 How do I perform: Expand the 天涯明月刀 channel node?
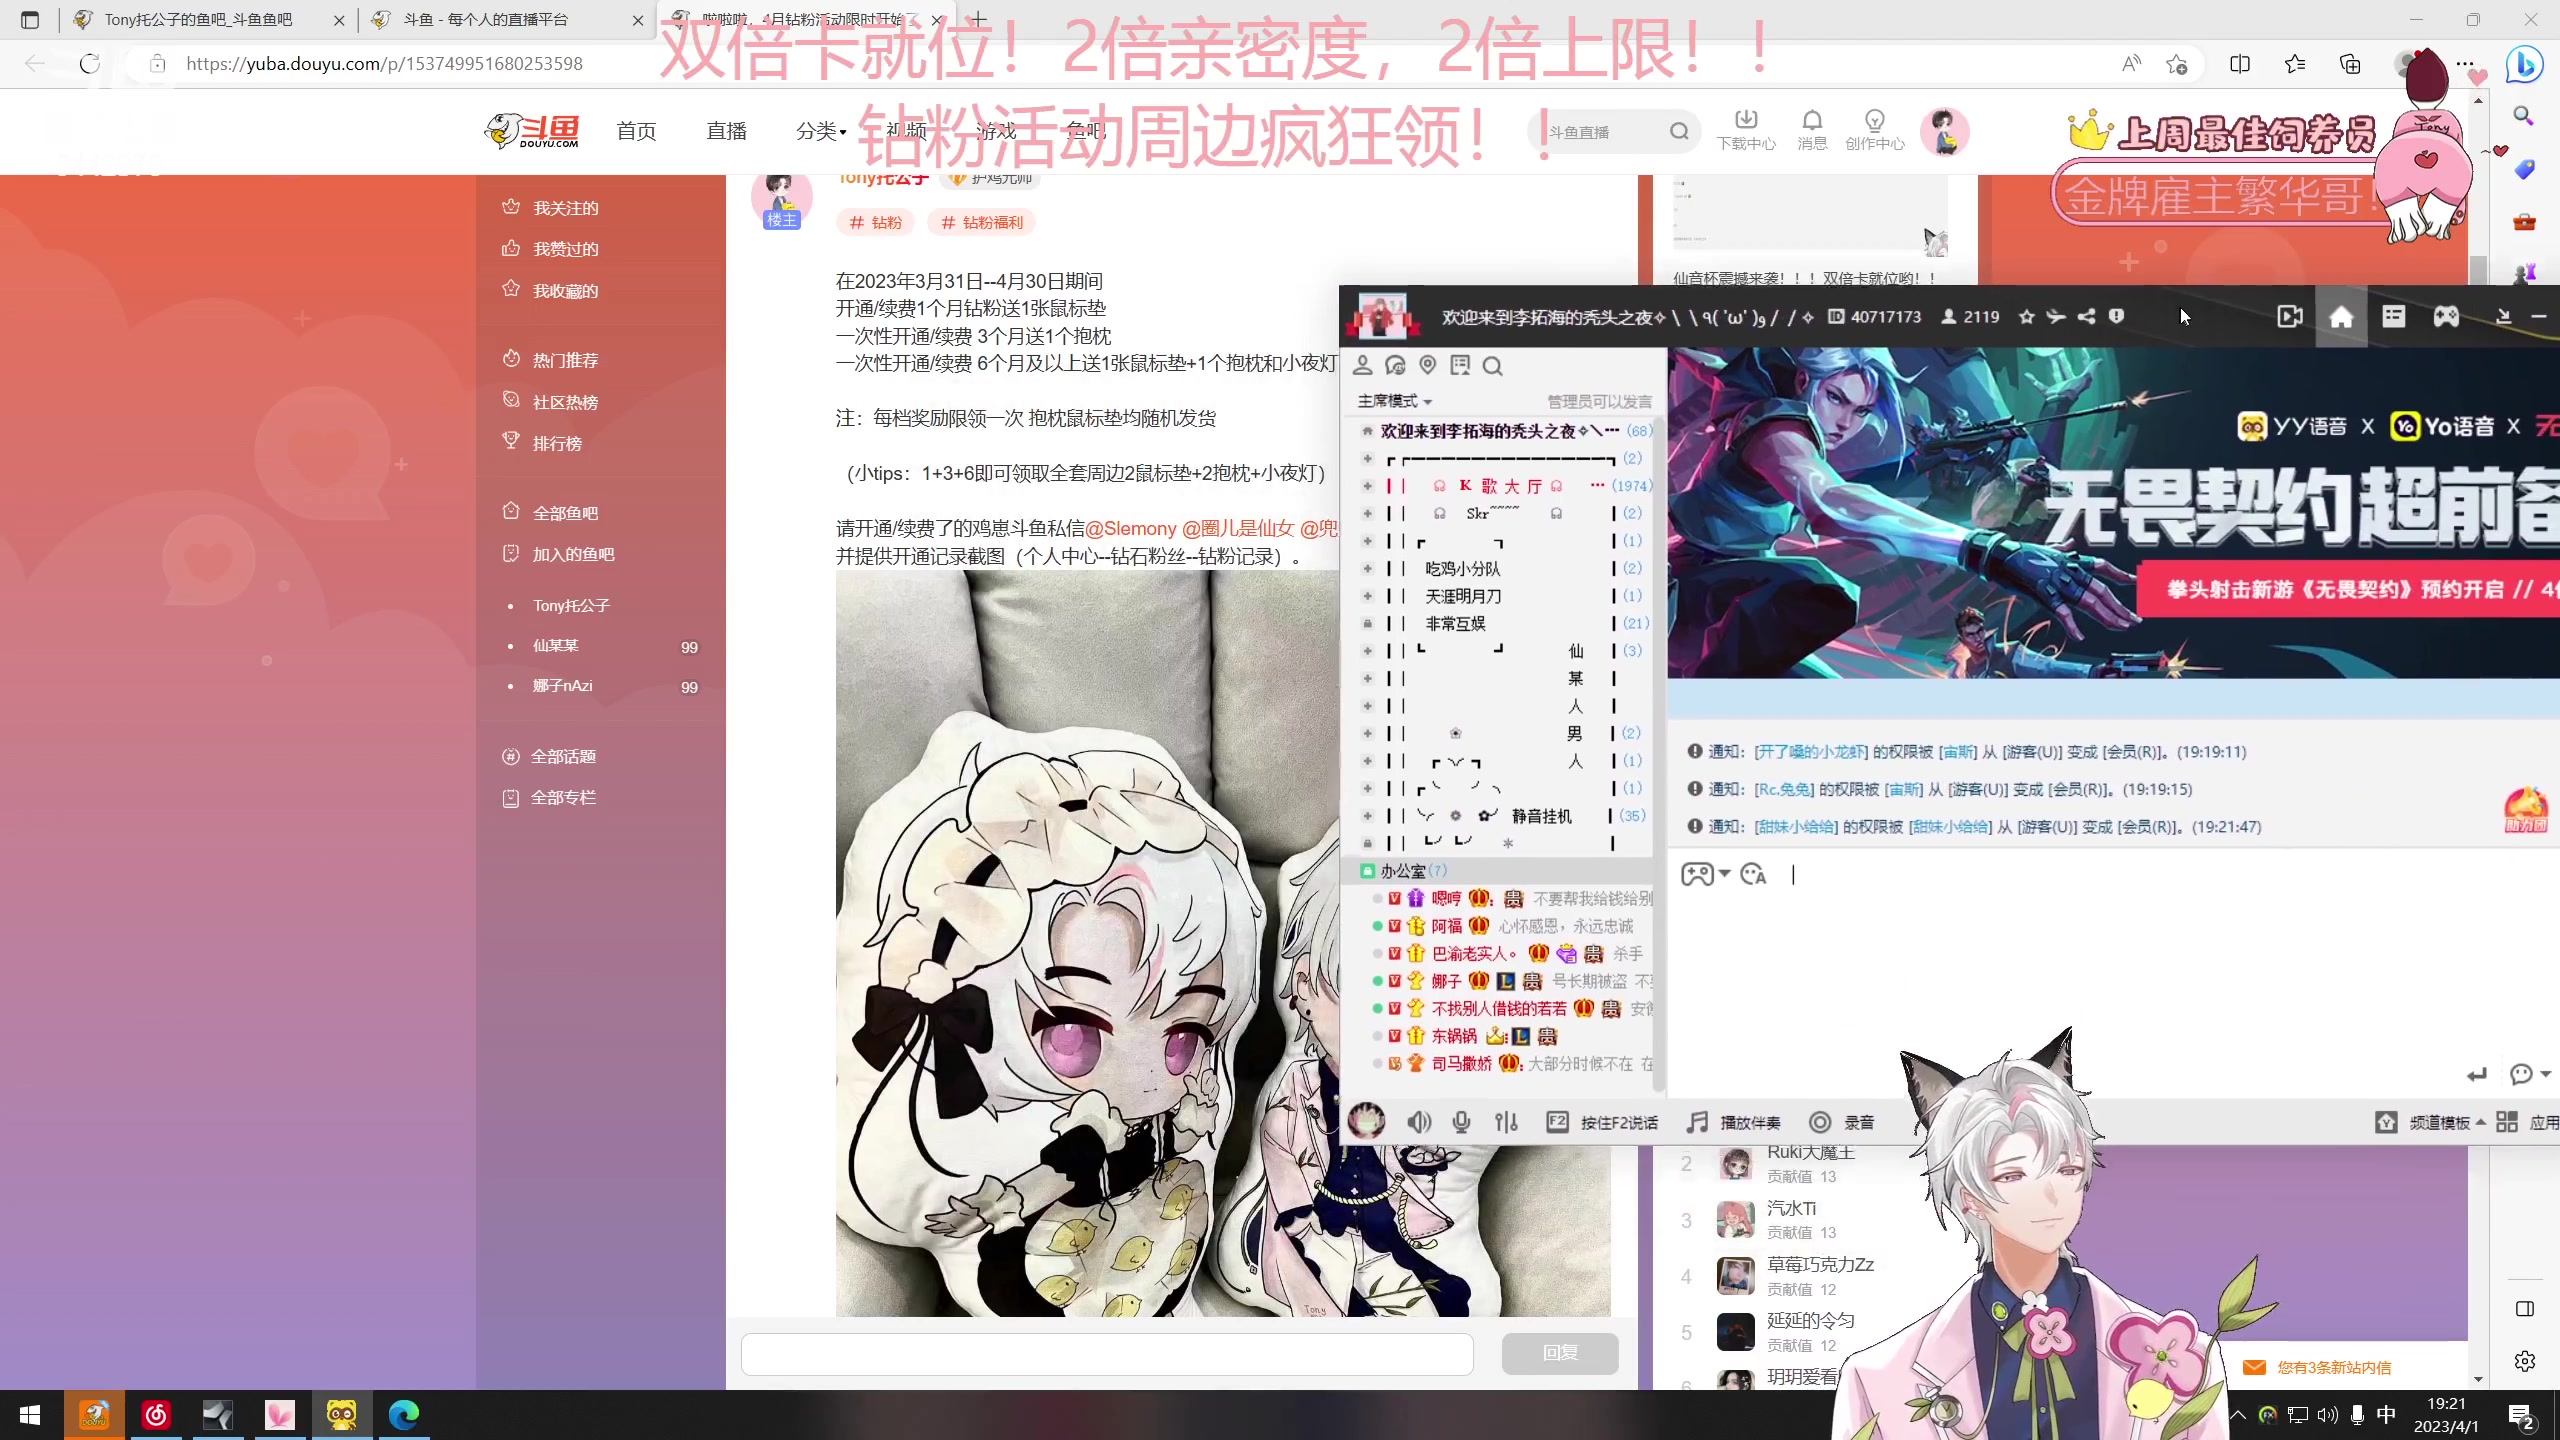[x=1367, y=596]
